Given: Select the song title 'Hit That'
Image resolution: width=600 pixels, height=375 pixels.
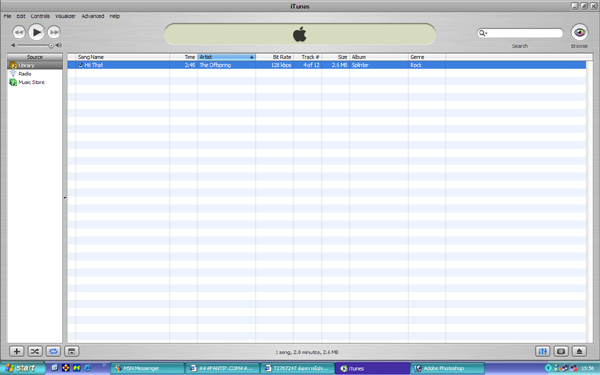Looking at the screenshot, I should point(94,65).
